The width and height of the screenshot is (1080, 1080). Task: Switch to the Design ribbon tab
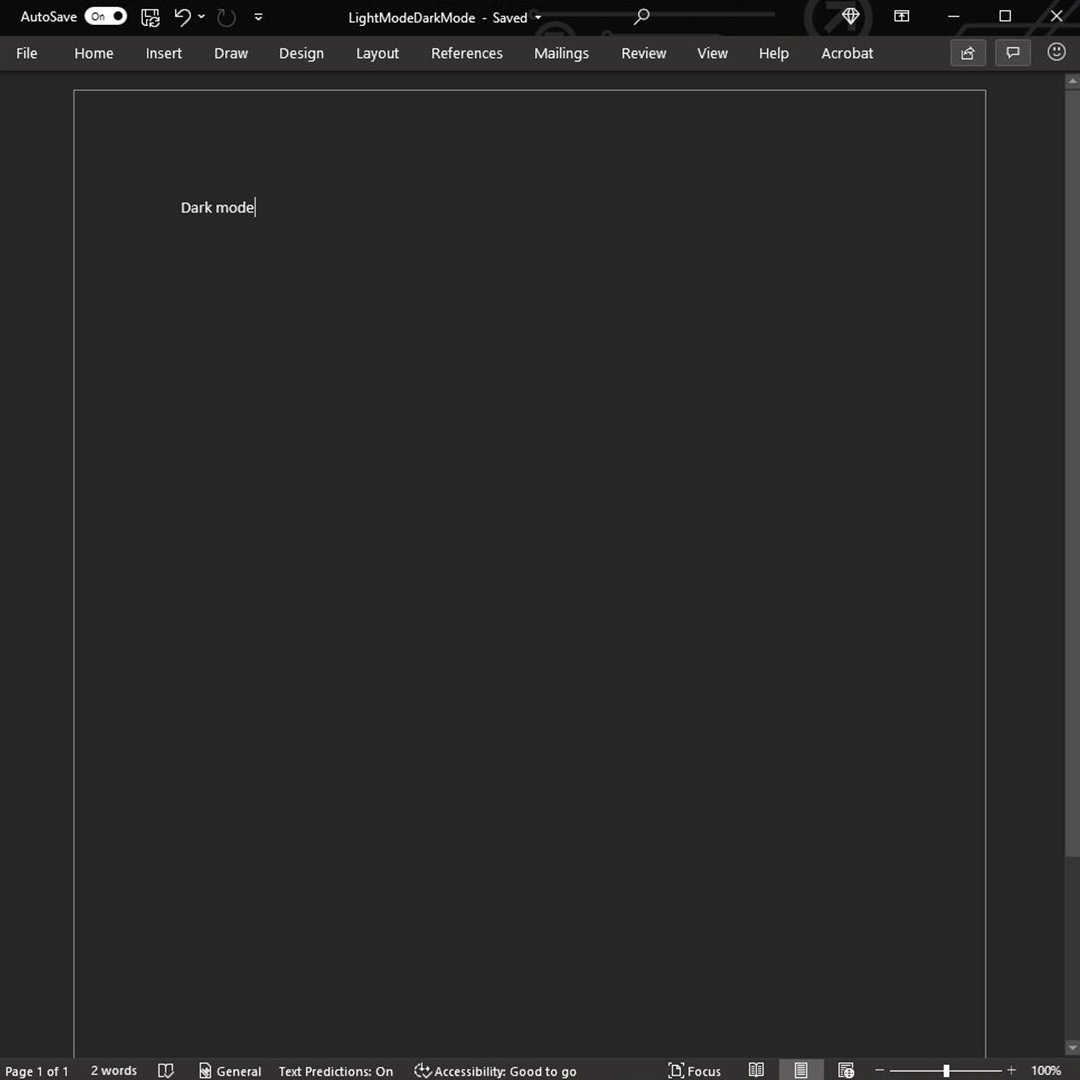(301, 53)
